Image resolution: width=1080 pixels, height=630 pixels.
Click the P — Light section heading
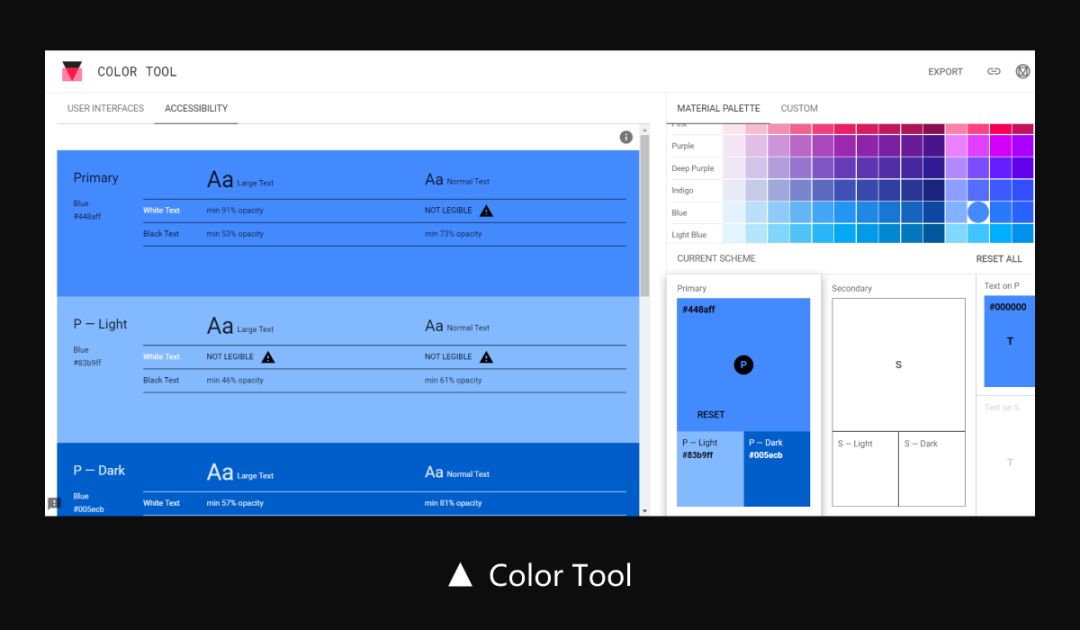click(x=100, y=324)
